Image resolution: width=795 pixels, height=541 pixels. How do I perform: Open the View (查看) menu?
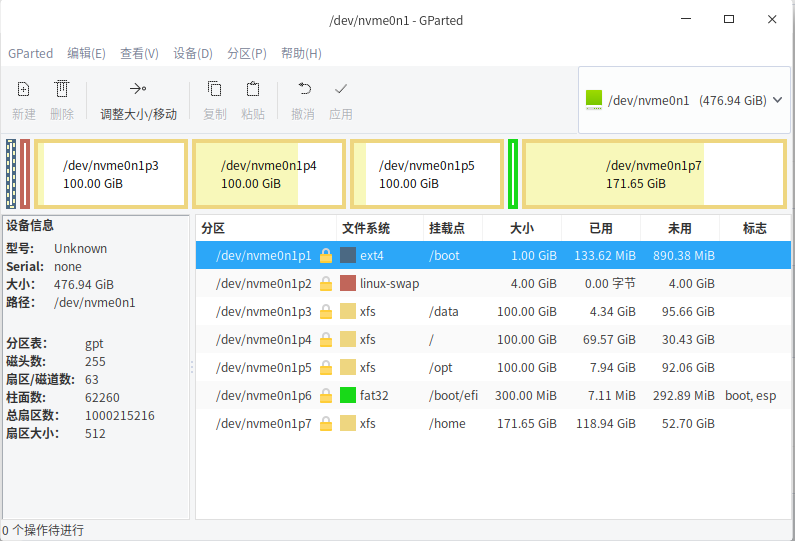click(x=139, y=53)
